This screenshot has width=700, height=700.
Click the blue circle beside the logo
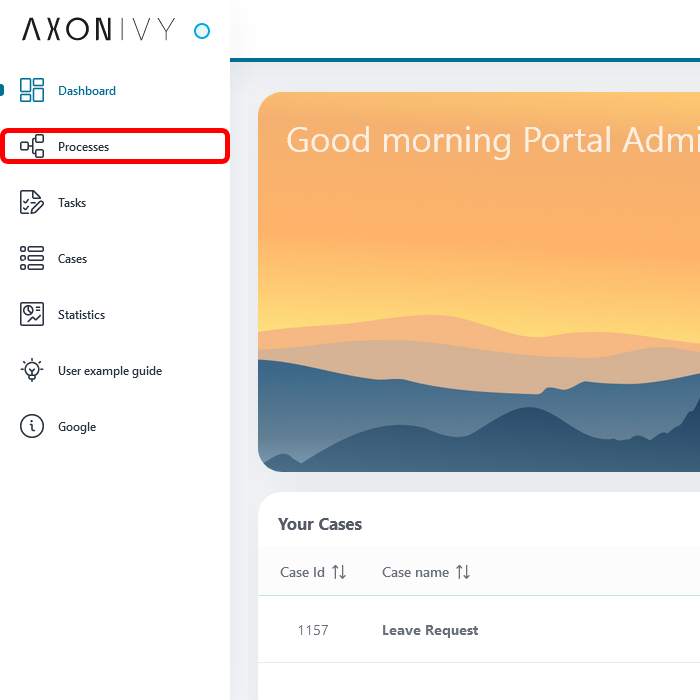[202, 31]
